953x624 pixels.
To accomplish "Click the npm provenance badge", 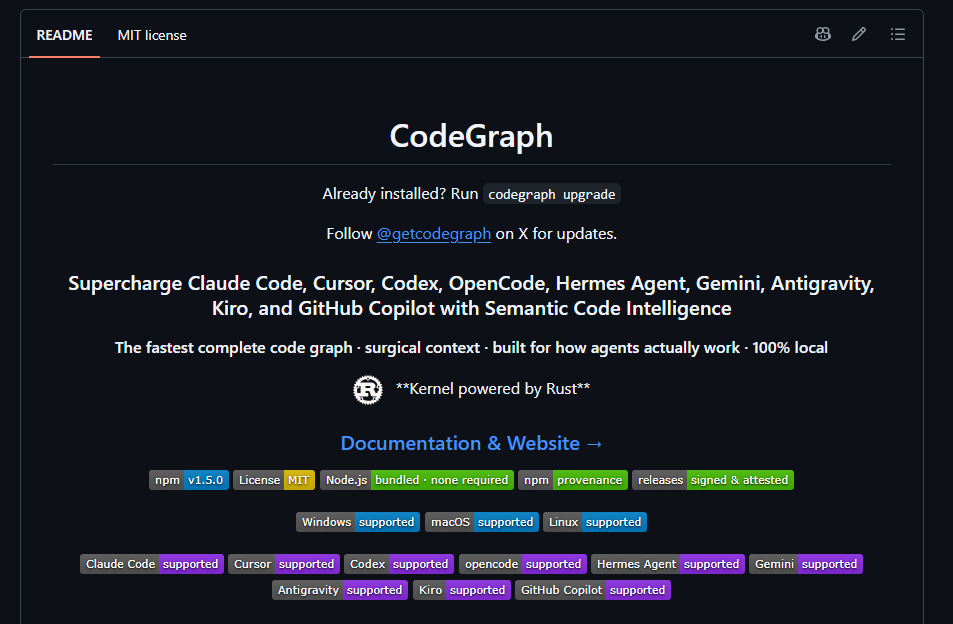I will [573, 480].
